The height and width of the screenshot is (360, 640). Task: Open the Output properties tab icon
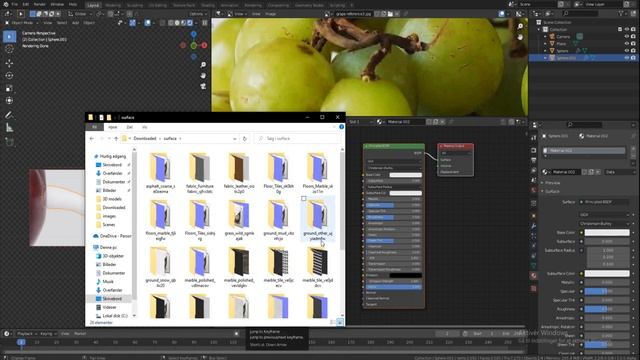[534, 160]
